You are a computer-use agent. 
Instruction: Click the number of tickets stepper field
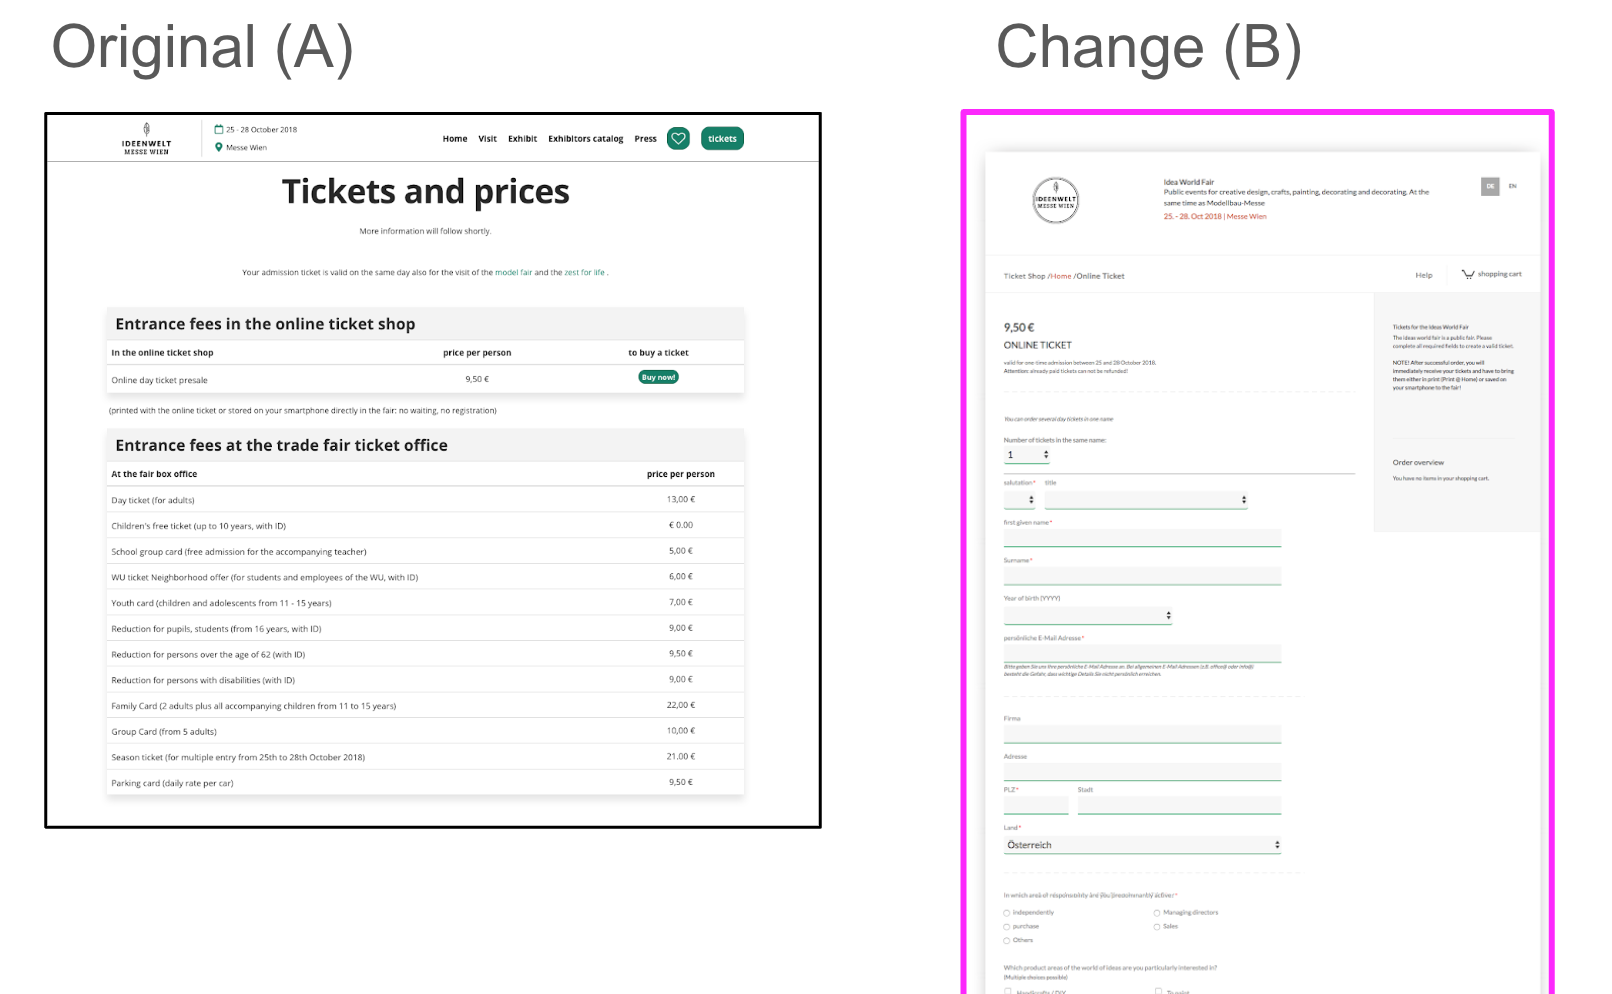1026,455
